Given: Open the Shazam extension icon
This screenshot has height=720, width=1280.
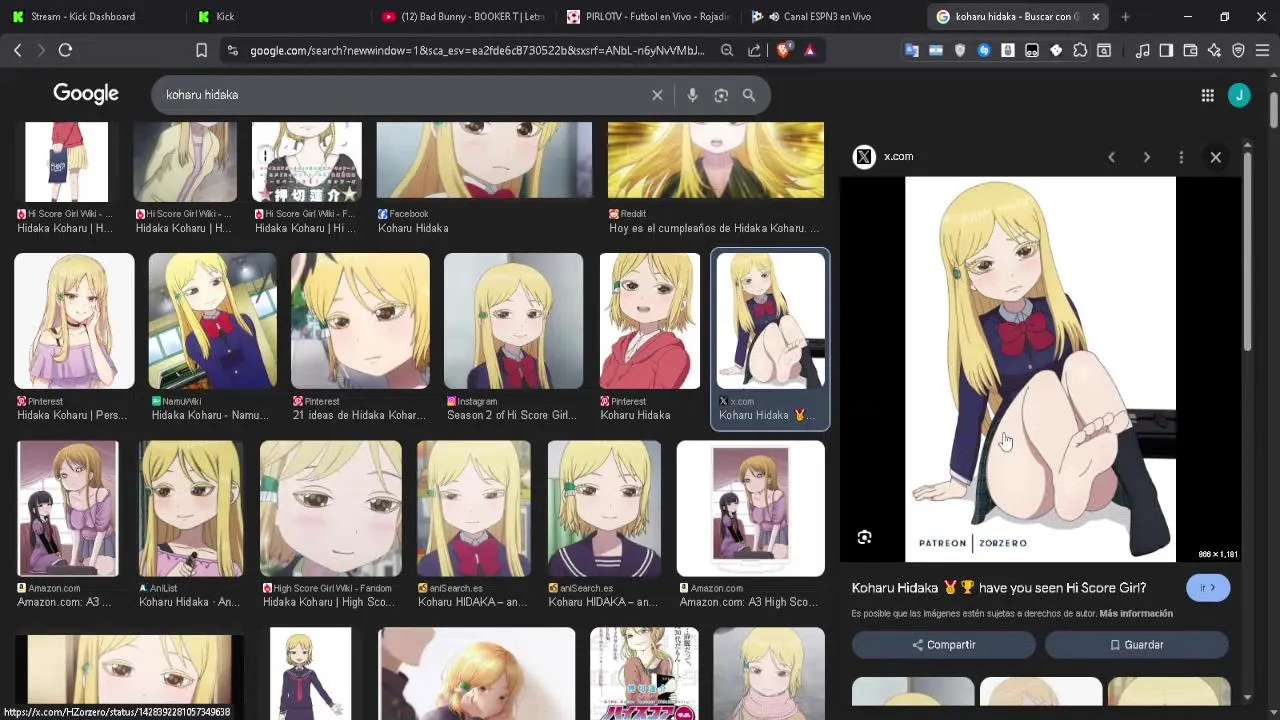Looking at the screenshot, I should [x=984, y=50].
